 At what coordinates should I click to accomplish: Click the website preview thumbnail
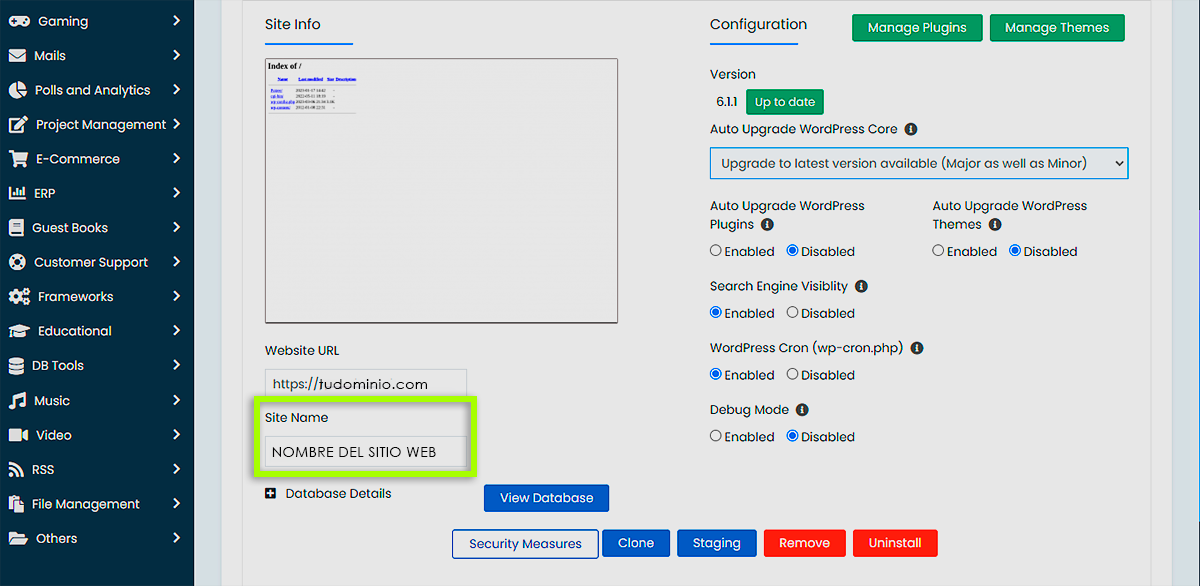(441, 190)
